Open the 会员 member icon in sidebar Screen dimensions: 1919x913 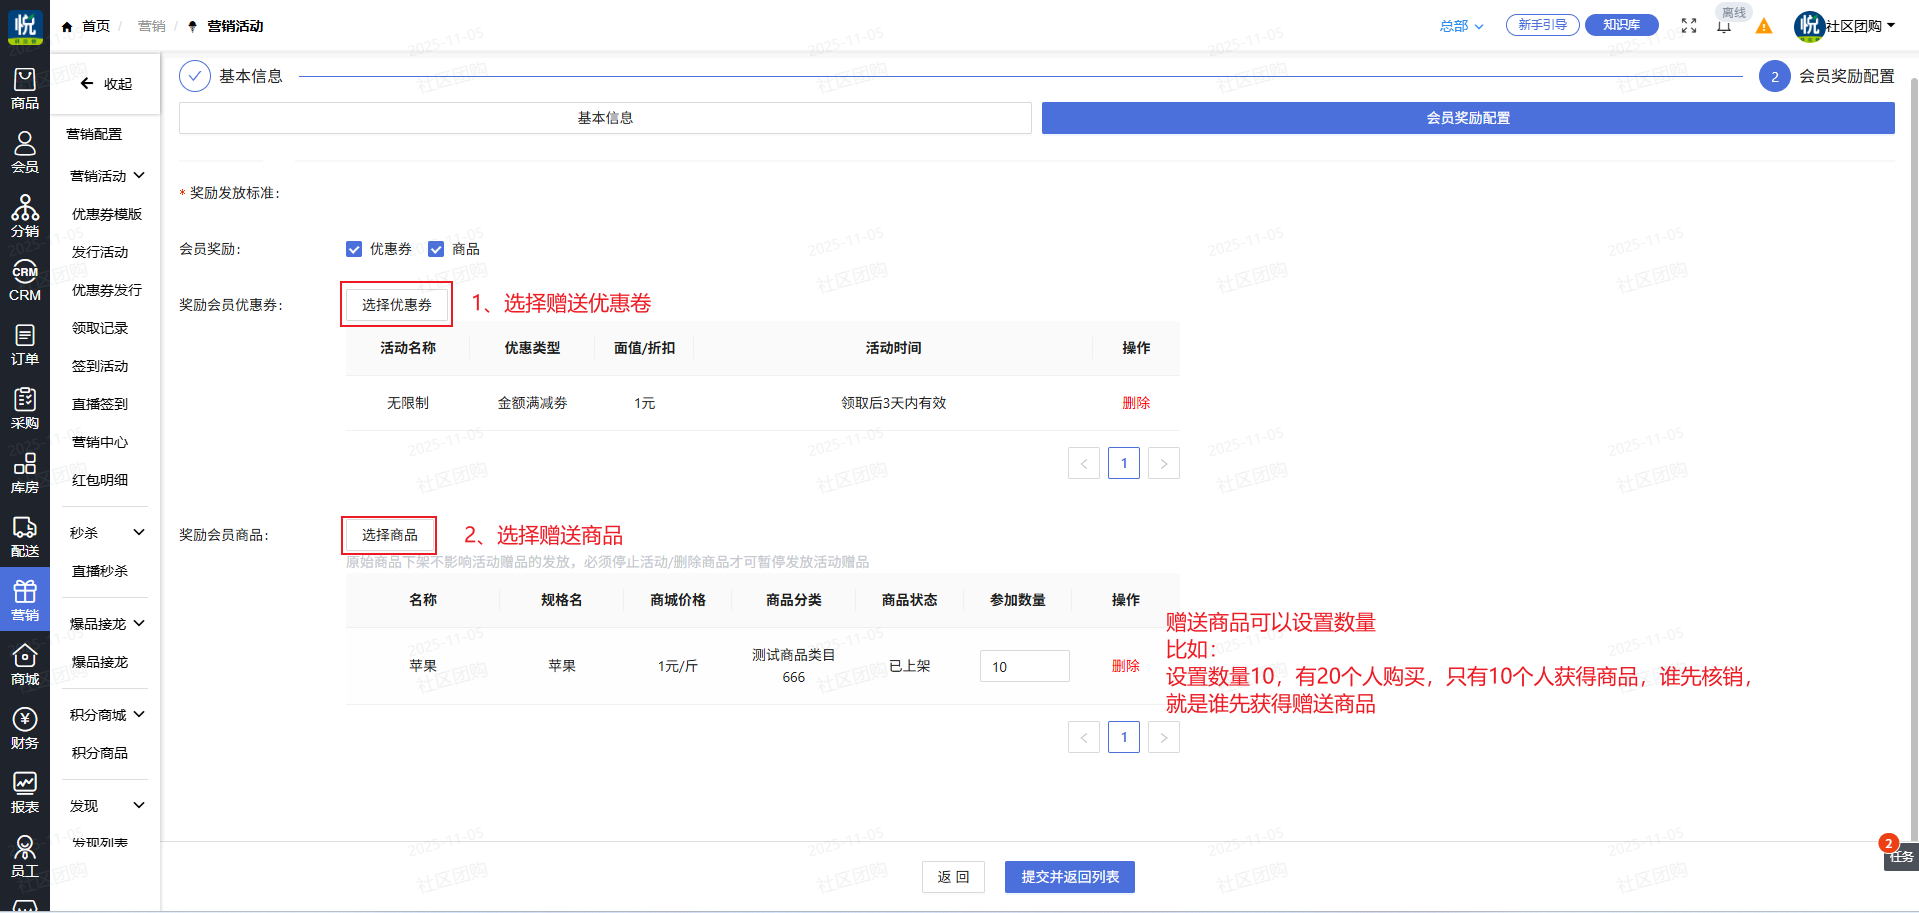click(25, 152)
